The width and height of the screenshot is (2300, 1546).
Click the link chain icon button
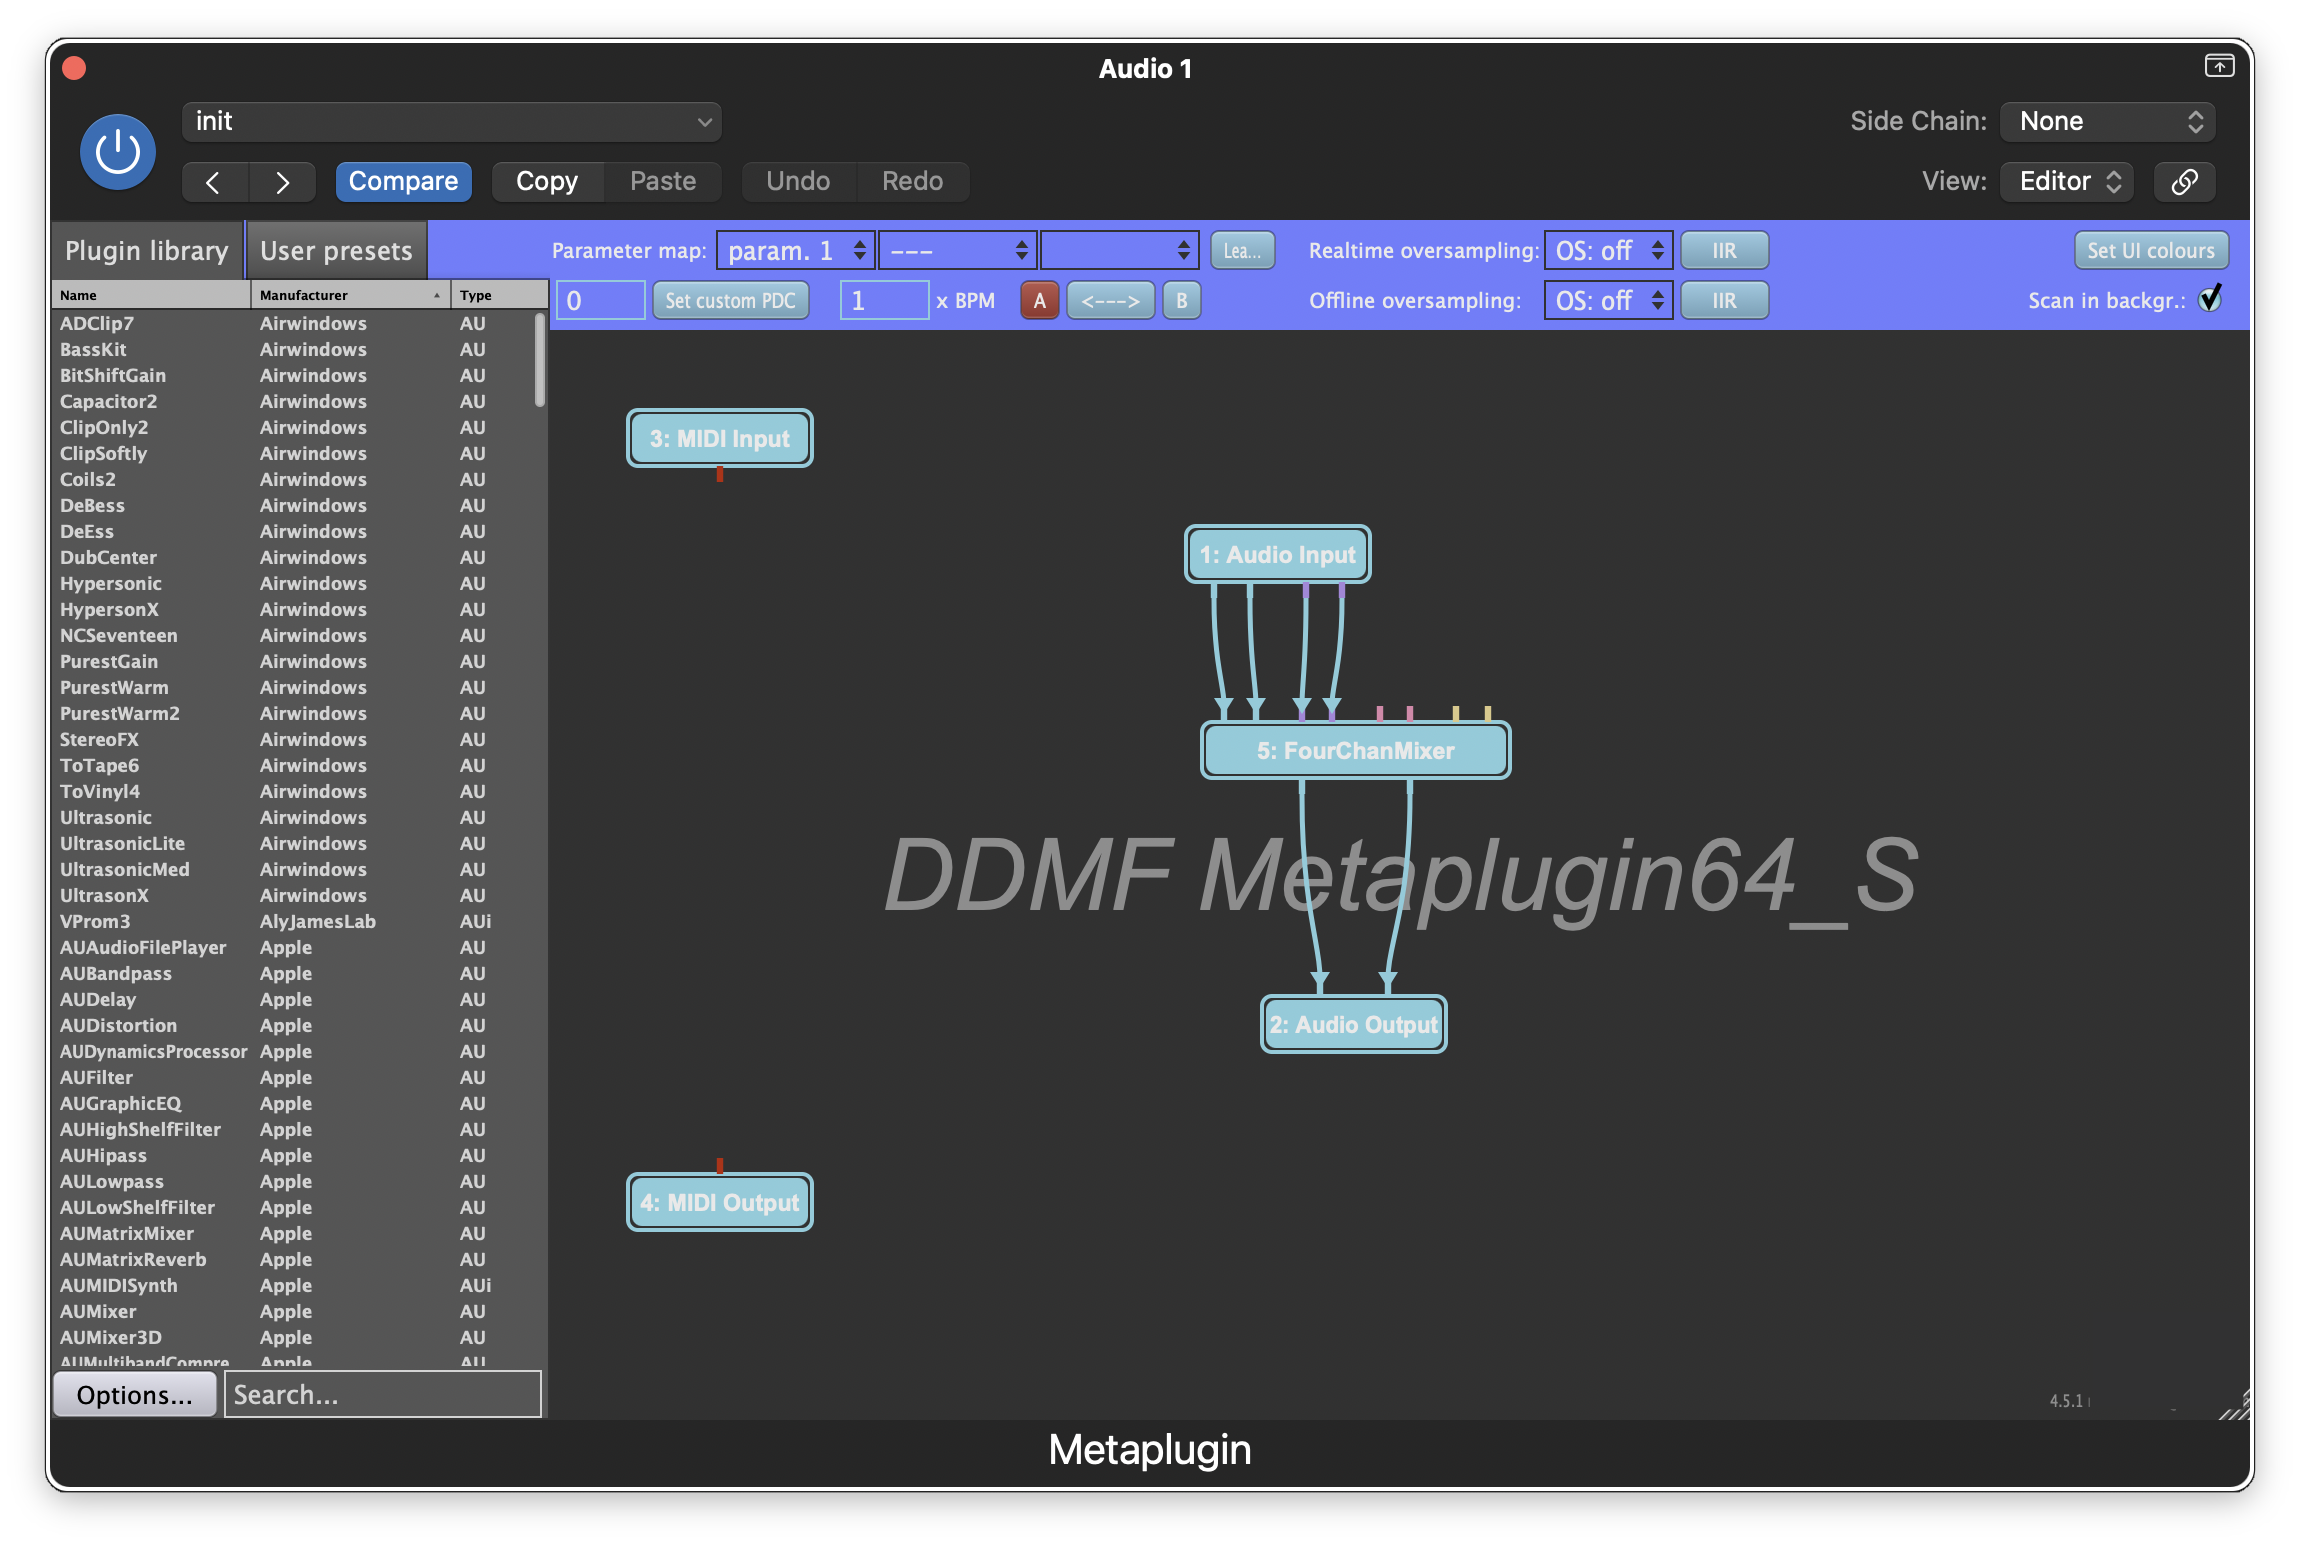click(x=2185, y=182)
